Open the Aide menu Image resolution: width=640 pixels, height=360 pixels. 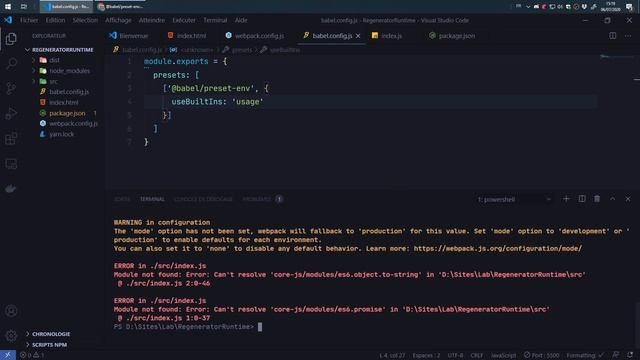(241, 20)
